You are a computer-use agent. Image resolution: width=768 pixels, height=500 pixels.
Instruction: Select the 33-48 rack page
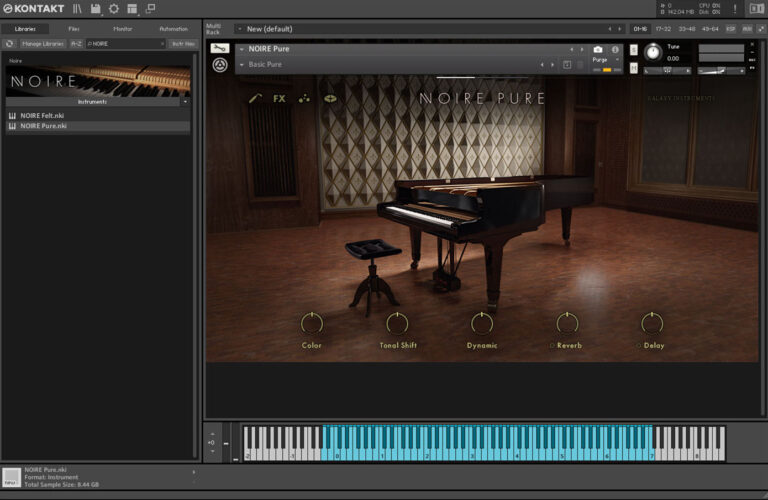click(x=687, y=29)
